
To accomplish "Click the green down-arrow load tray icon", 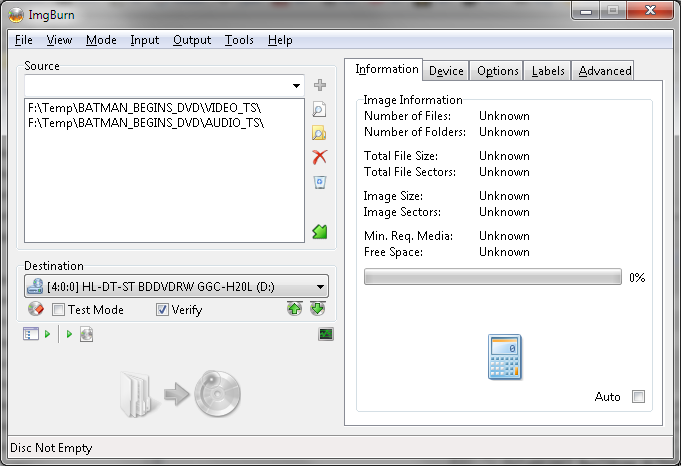I will [x=317, y=308].
